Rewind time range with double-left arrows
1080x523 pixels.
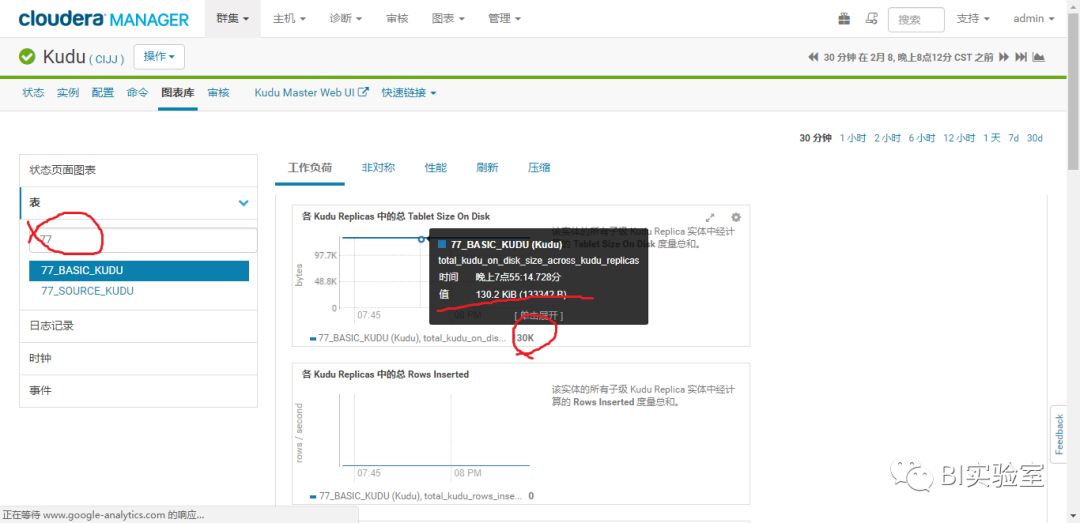[x=813, y=57]
